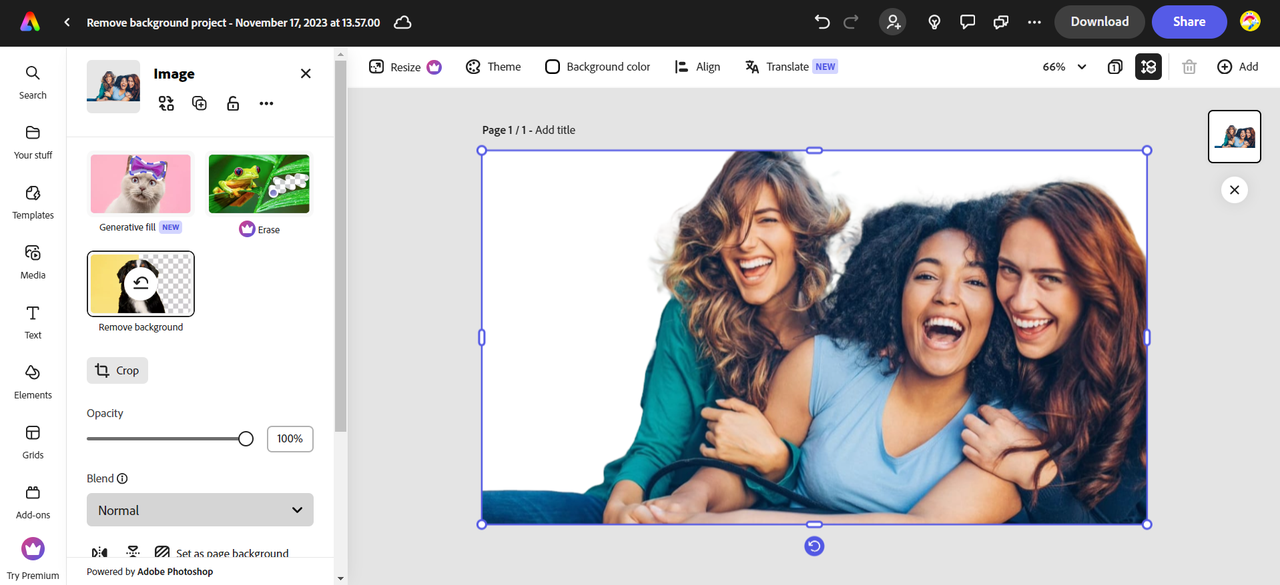
Task: Toggle the lock icon for the image
Action: [232, 103]
